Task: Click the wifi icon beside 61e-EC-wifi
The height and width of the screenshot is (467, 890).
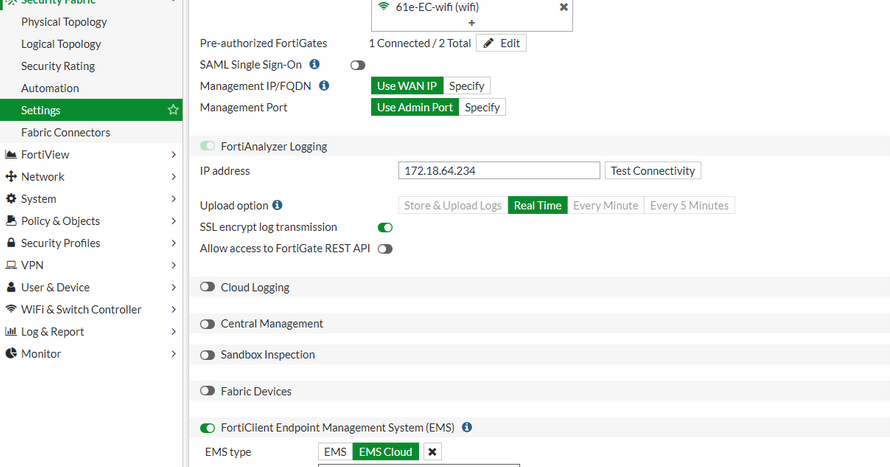Action: [x=384, y=7]
